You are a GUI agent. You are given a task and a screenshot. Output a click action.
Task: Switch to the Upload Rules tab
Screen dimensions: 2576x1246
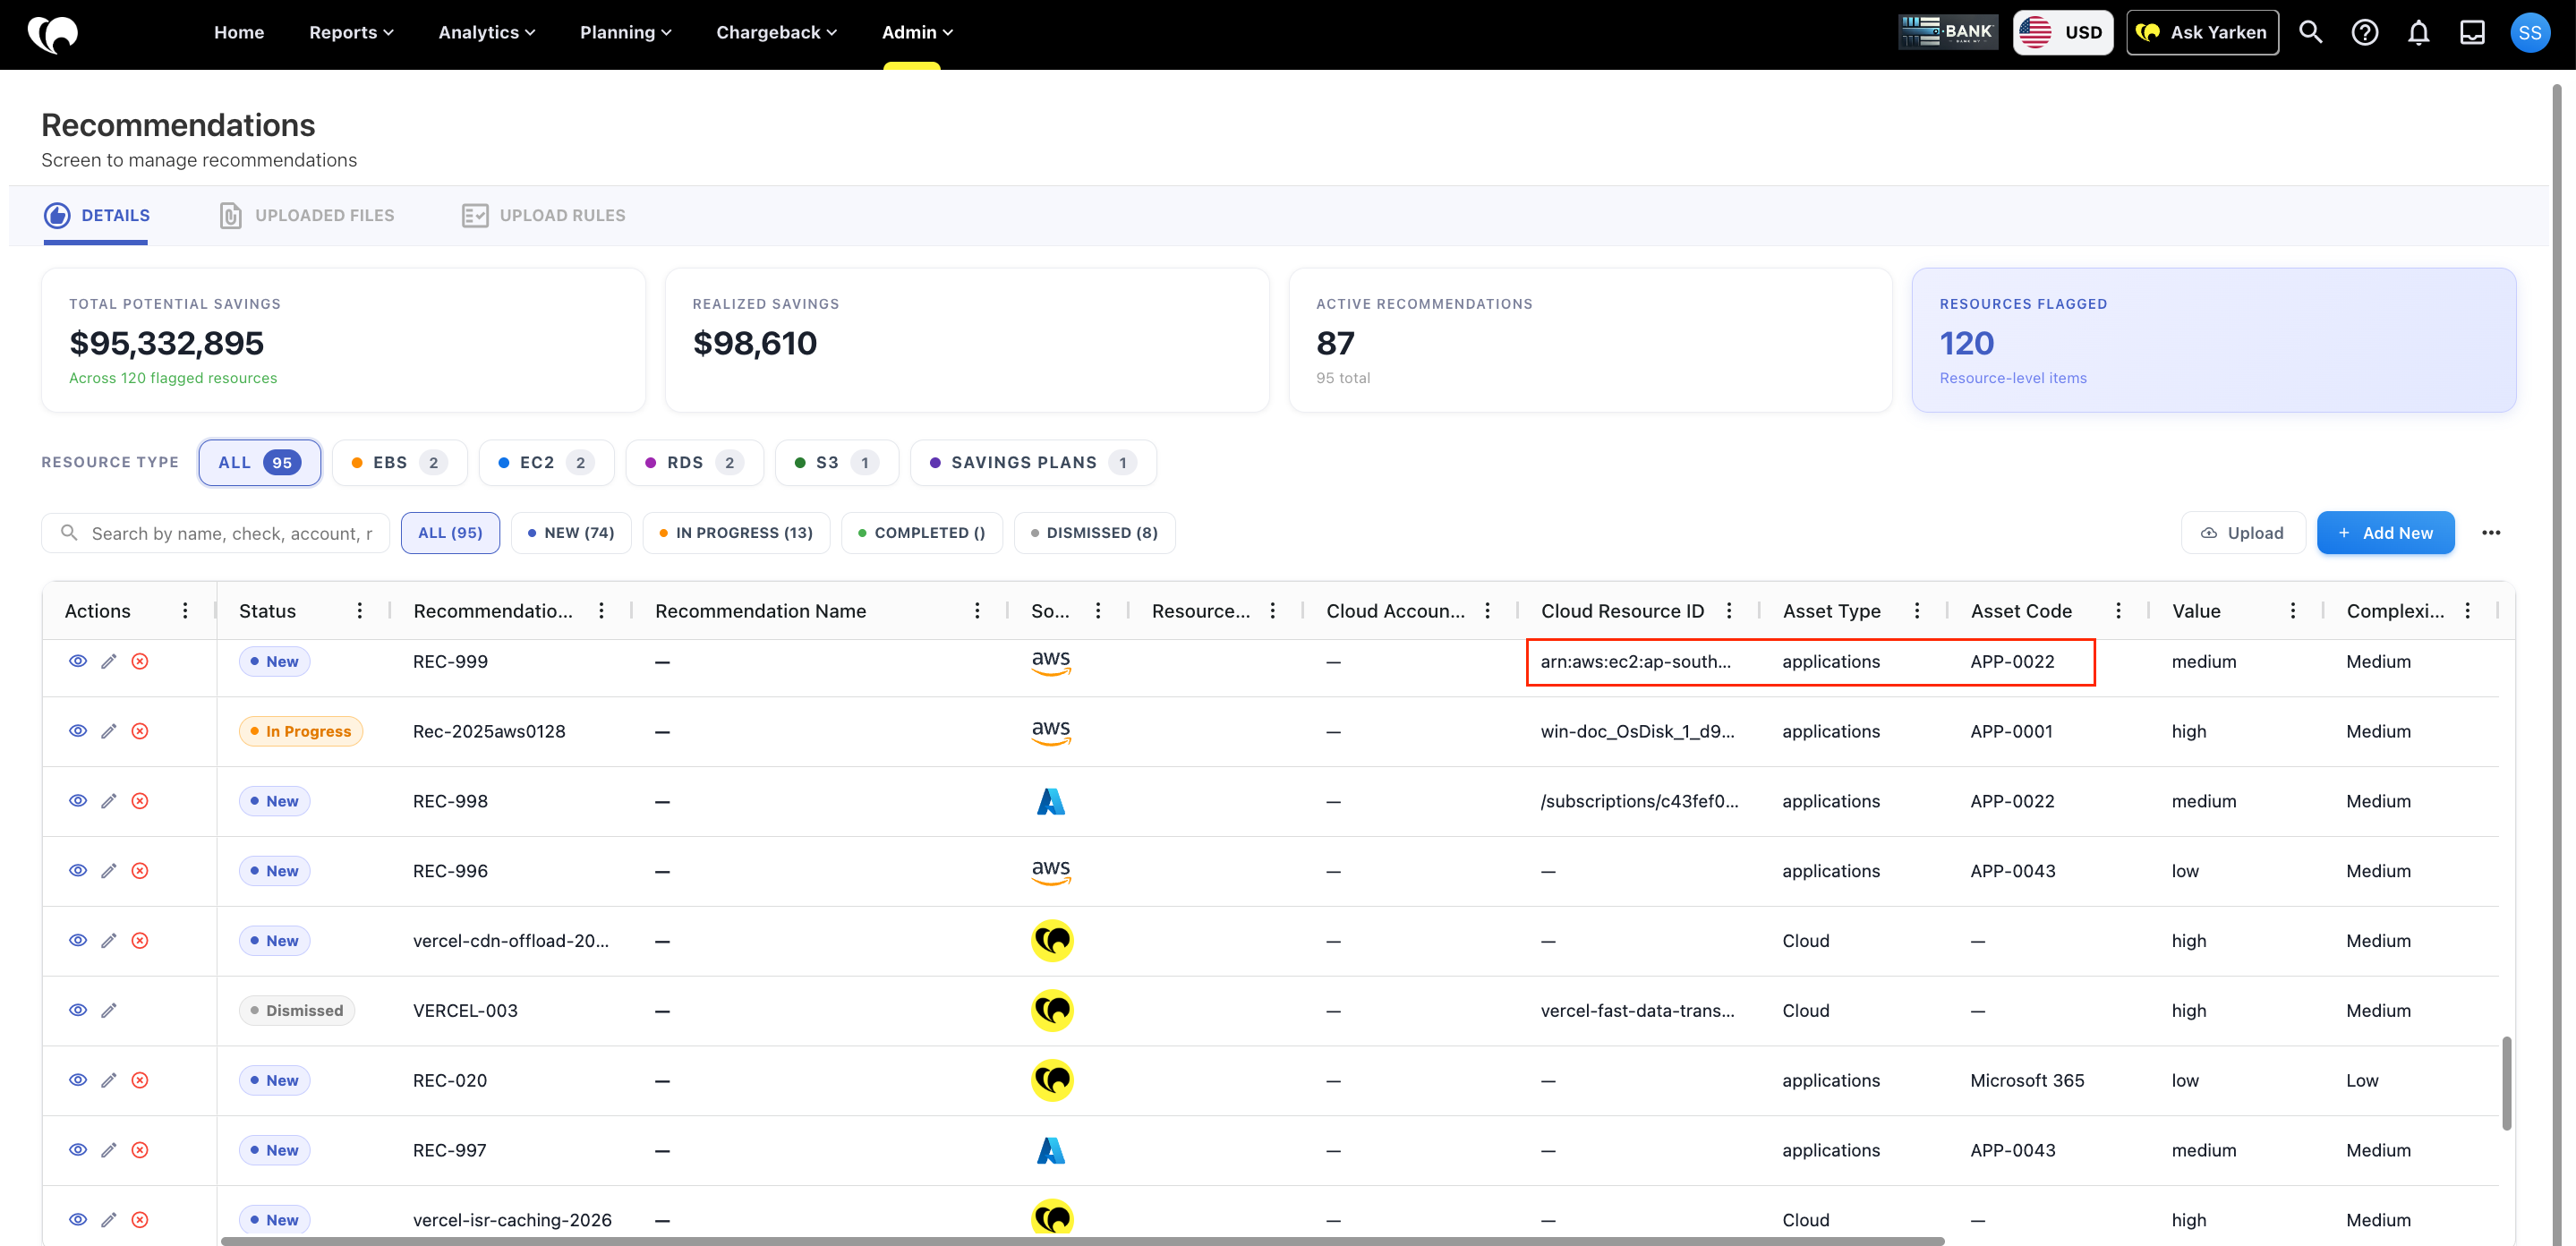pyautogui.click(x=544, y=215)
